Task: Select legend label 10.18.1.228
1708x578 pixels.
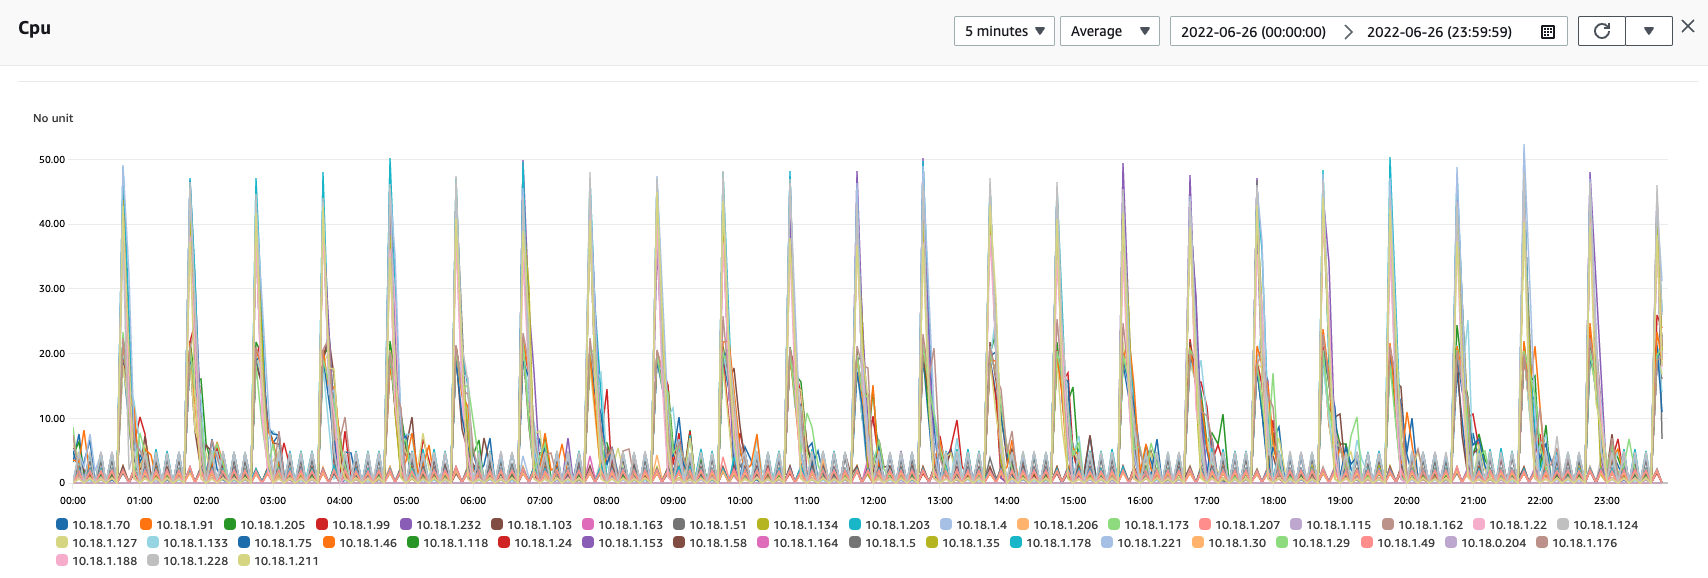Action: coord(196,561)
